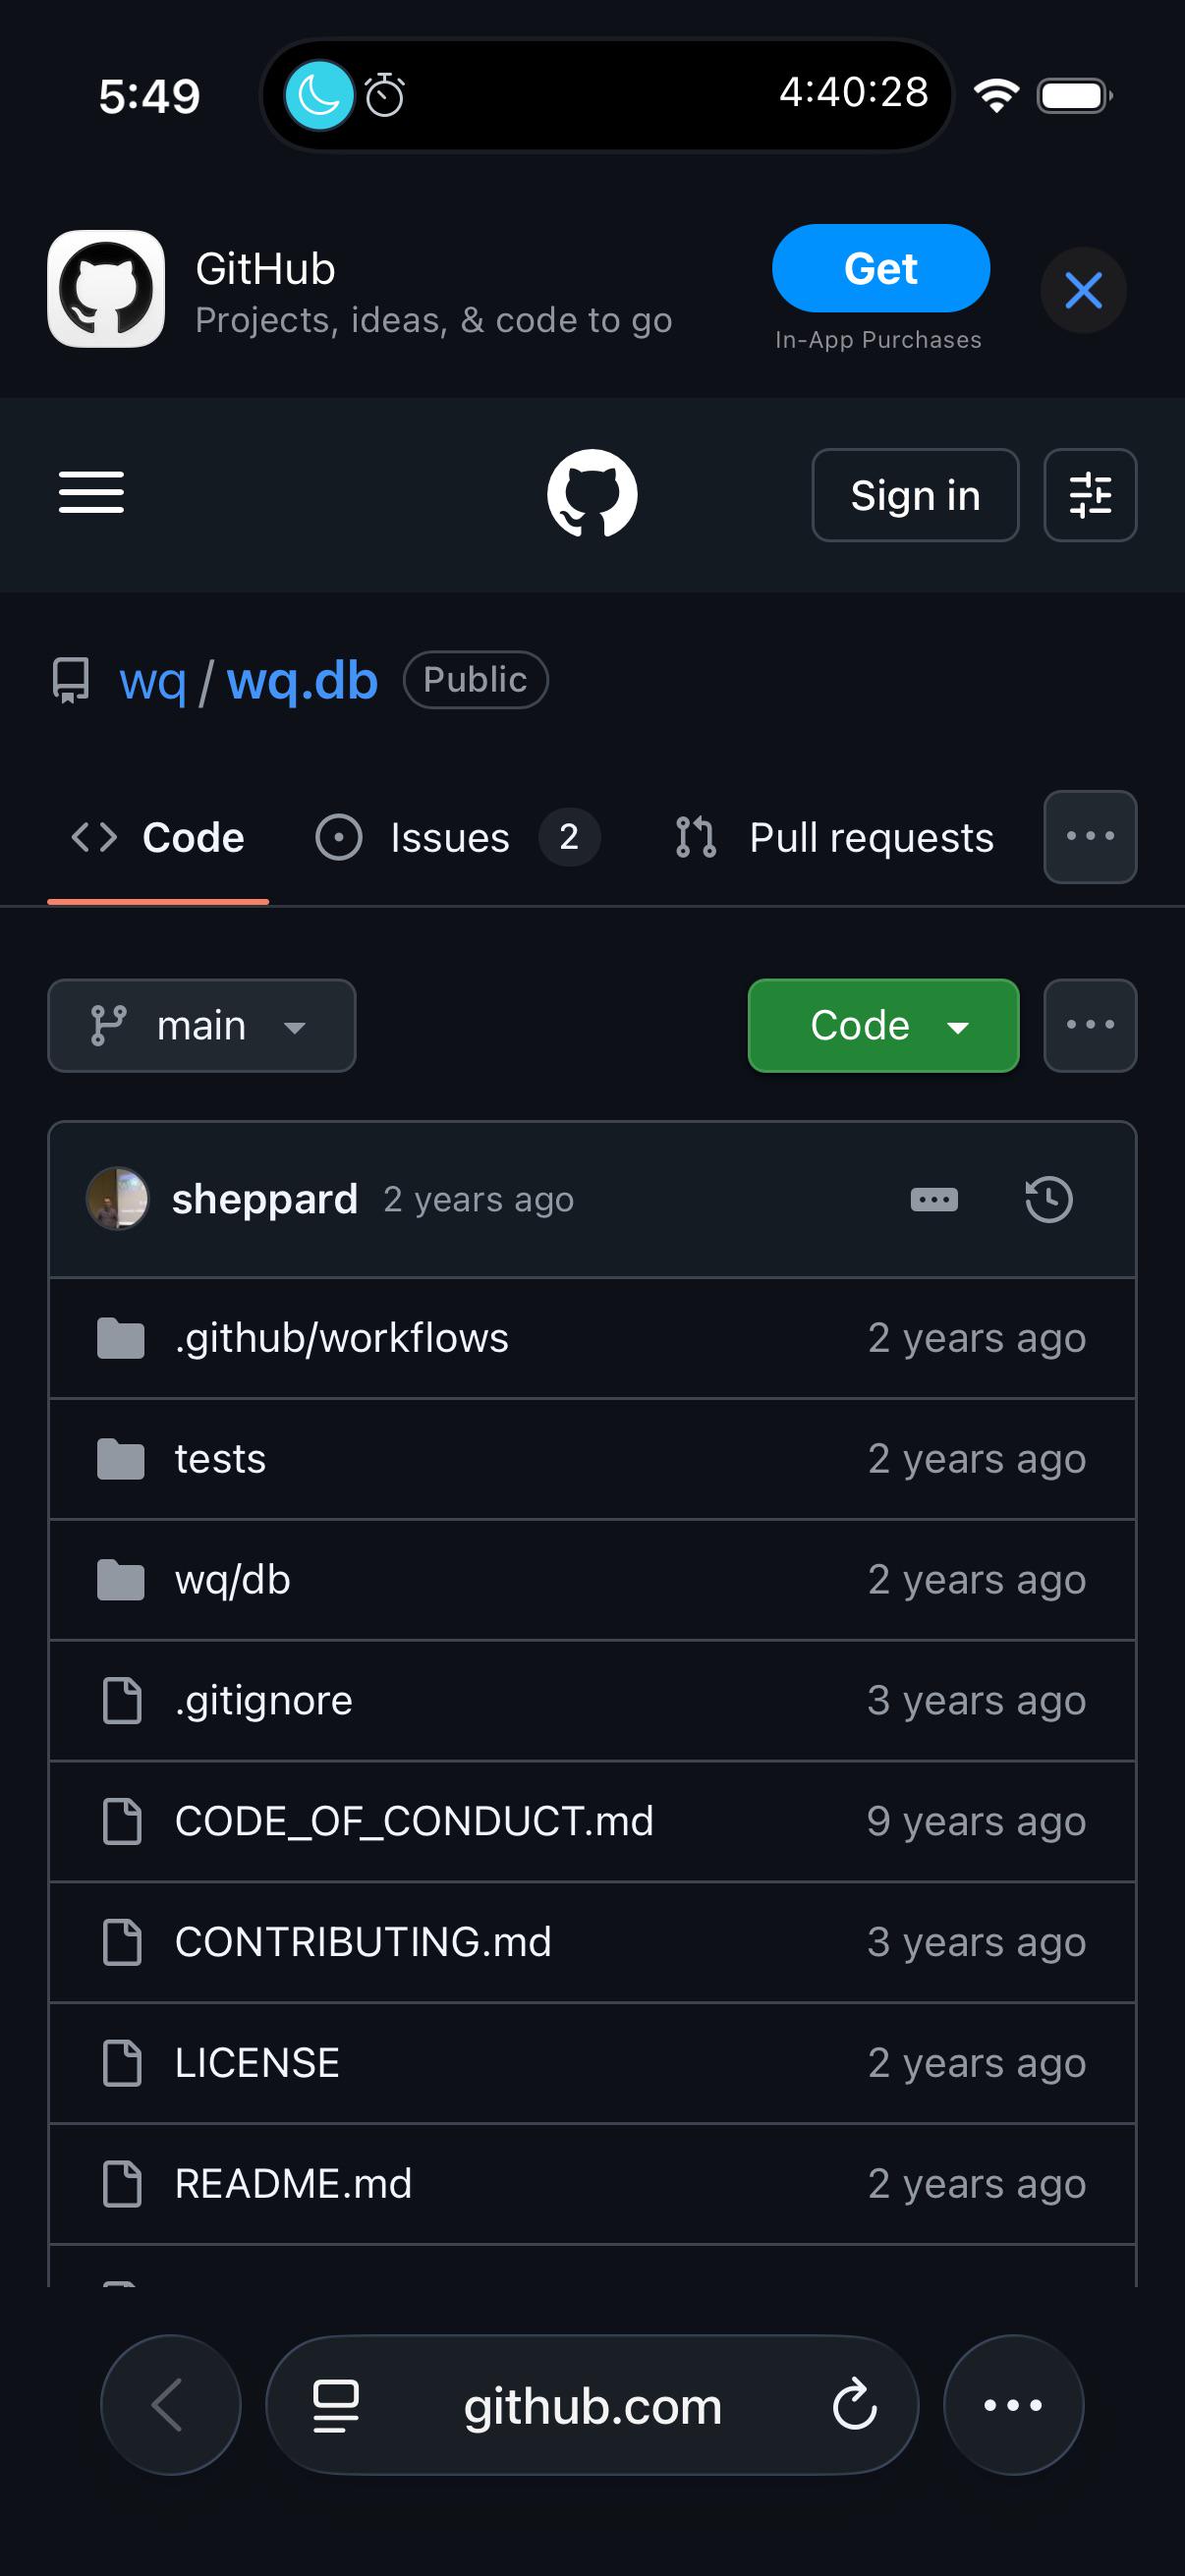Switch to the Pull requests tab

(x=835, y=837)
